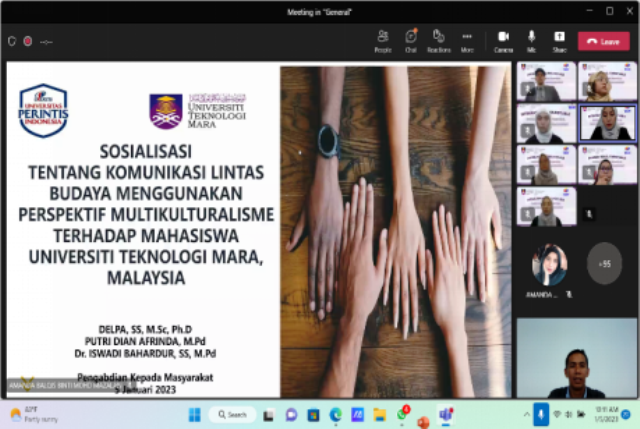
Task: Open PowerPoint from the taskbar
Action: tap(423, 422)
